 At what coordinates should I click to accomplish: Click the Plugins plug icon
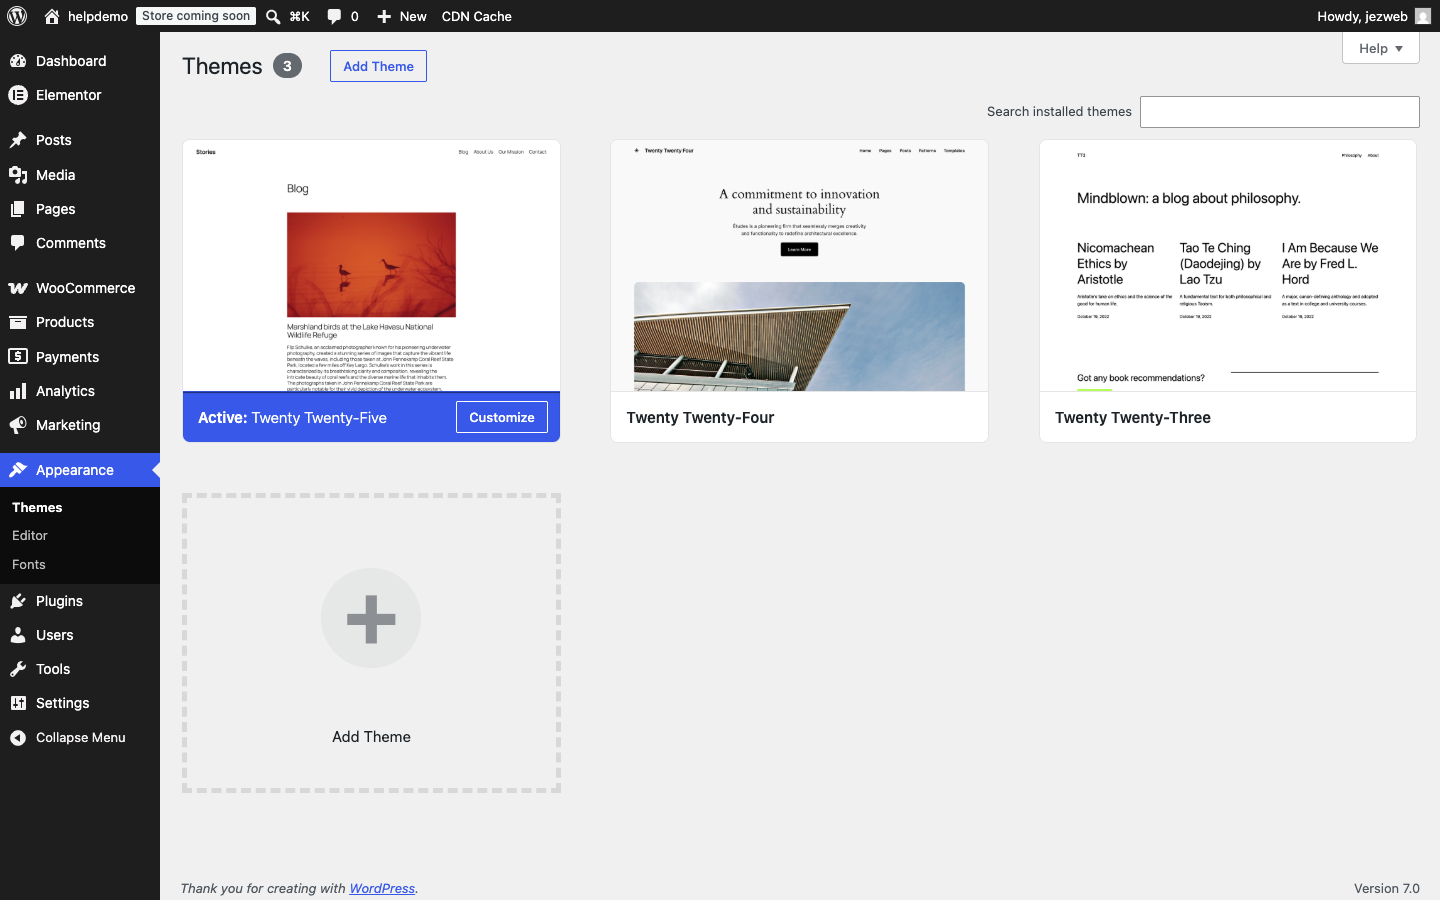(18, 601)
